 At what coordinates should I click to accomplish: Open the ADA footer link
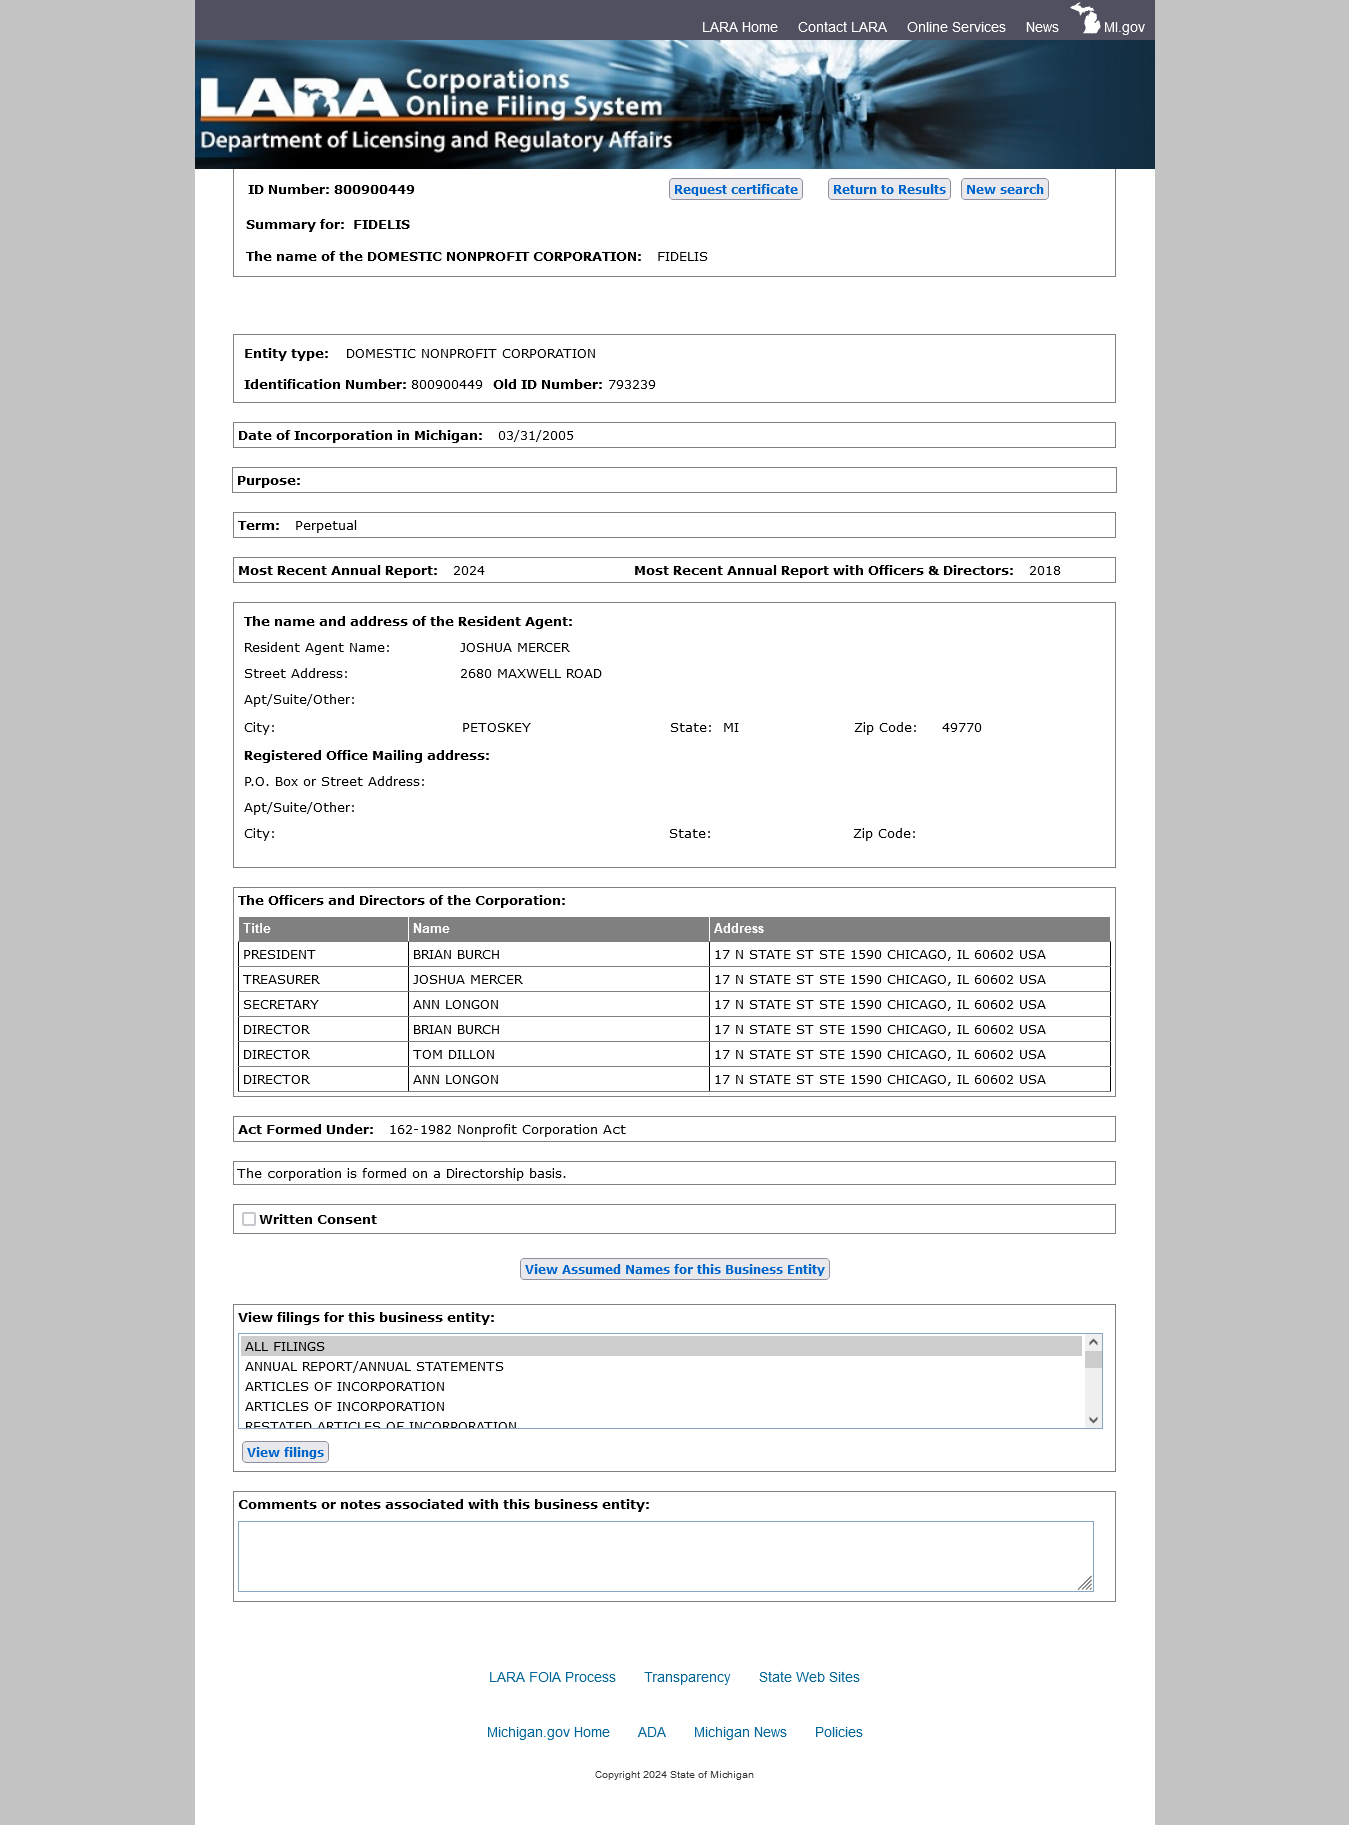651,1732
